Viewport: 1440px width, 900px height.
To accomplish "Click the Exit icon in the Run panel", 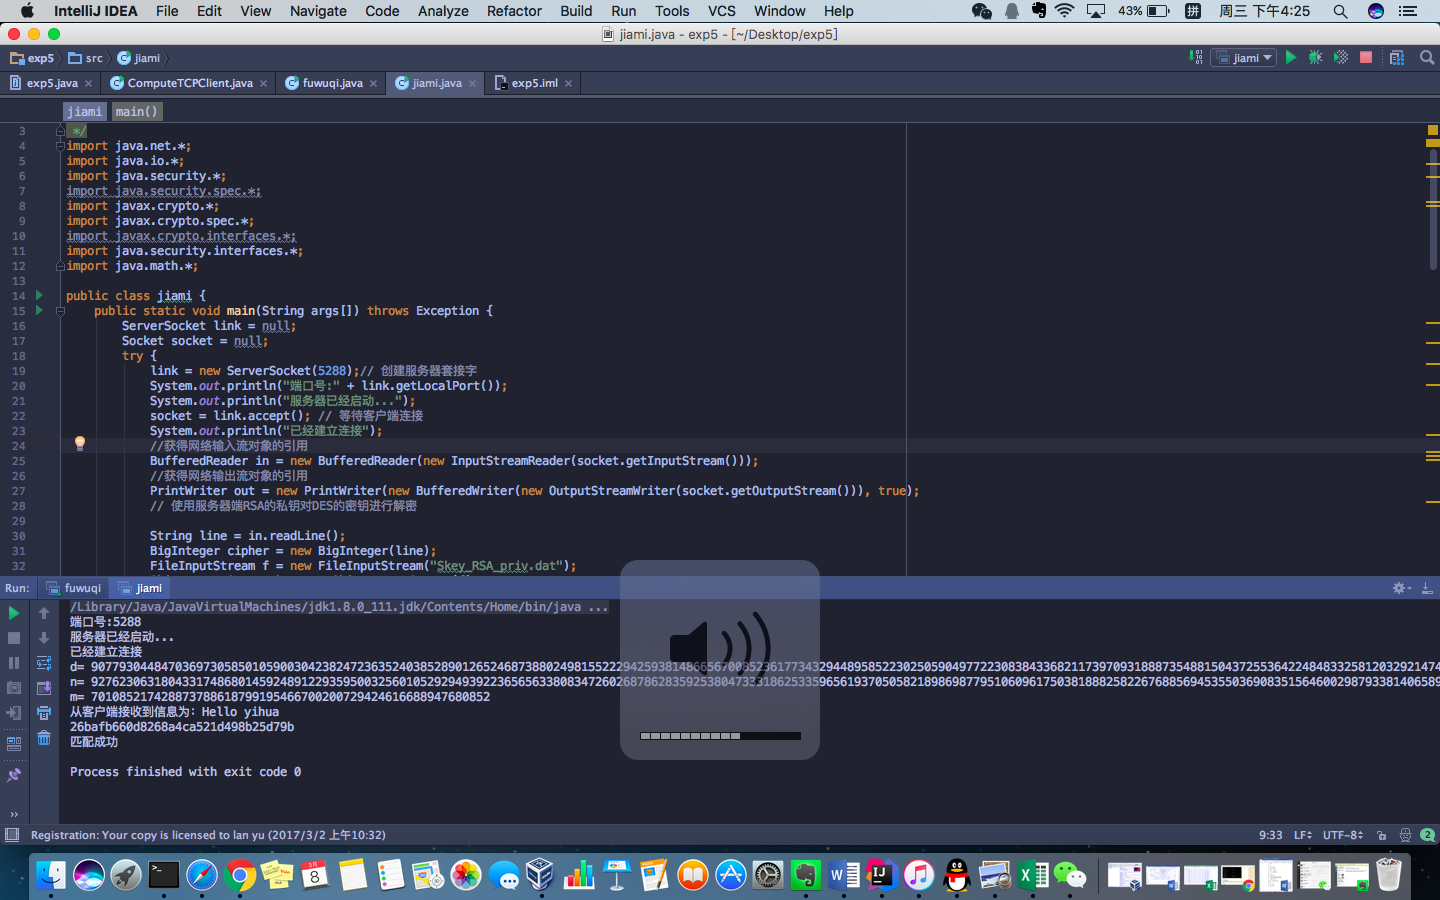I will 14,713.
